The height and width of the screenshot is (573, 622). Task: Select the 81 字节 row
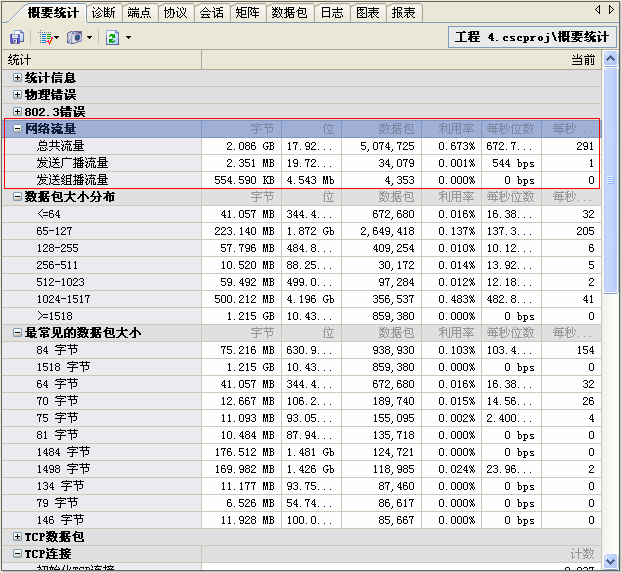(301, 435)
